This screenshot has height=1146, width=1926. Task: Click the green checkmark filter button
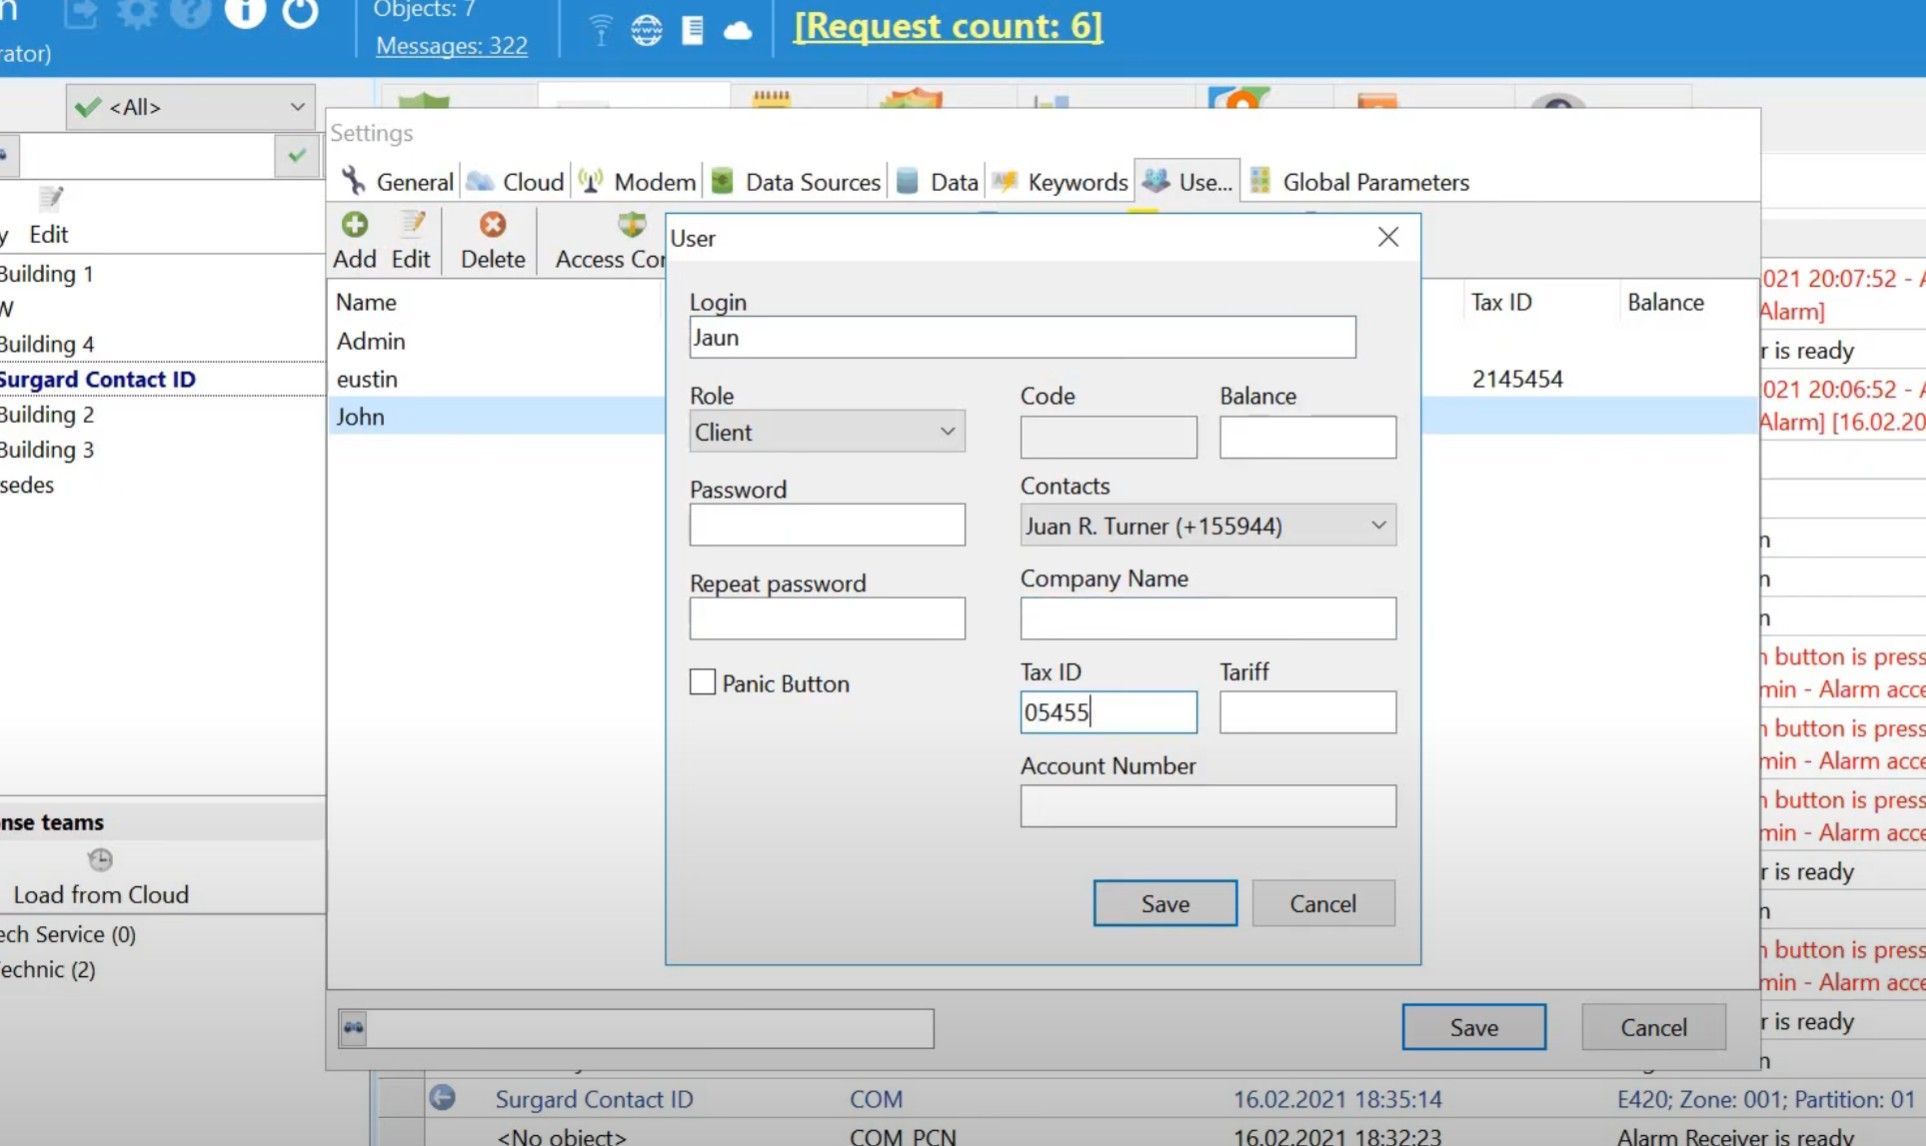(296, 156)
